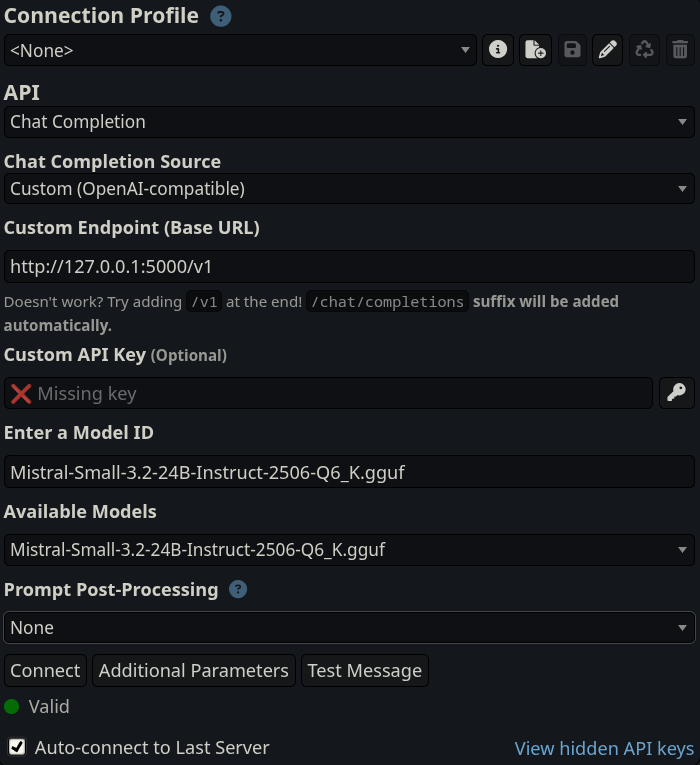View connection profile details info icon
Screen dimensions: 700x765
point(498,50)
